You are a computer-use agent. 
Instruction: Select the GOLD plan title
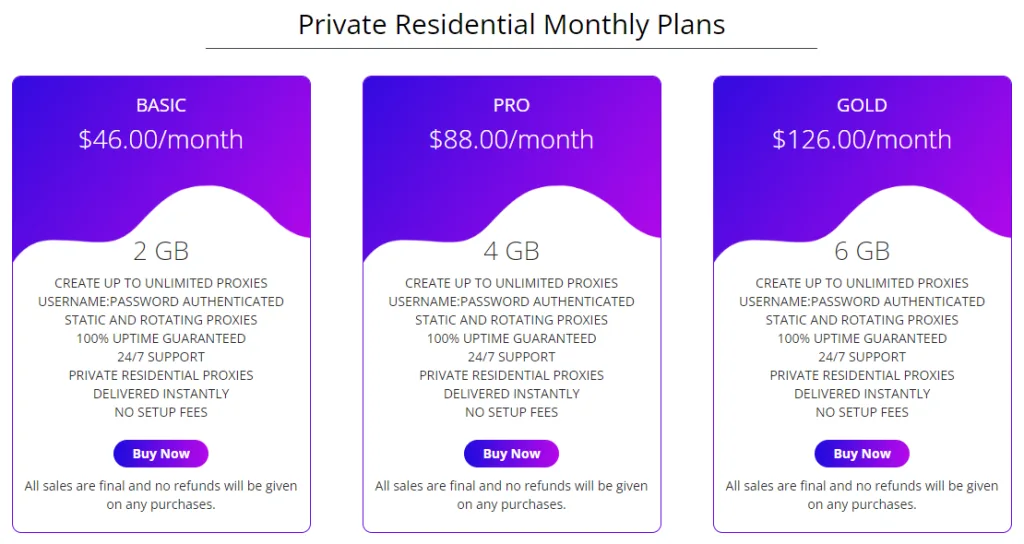pos(862,105)
